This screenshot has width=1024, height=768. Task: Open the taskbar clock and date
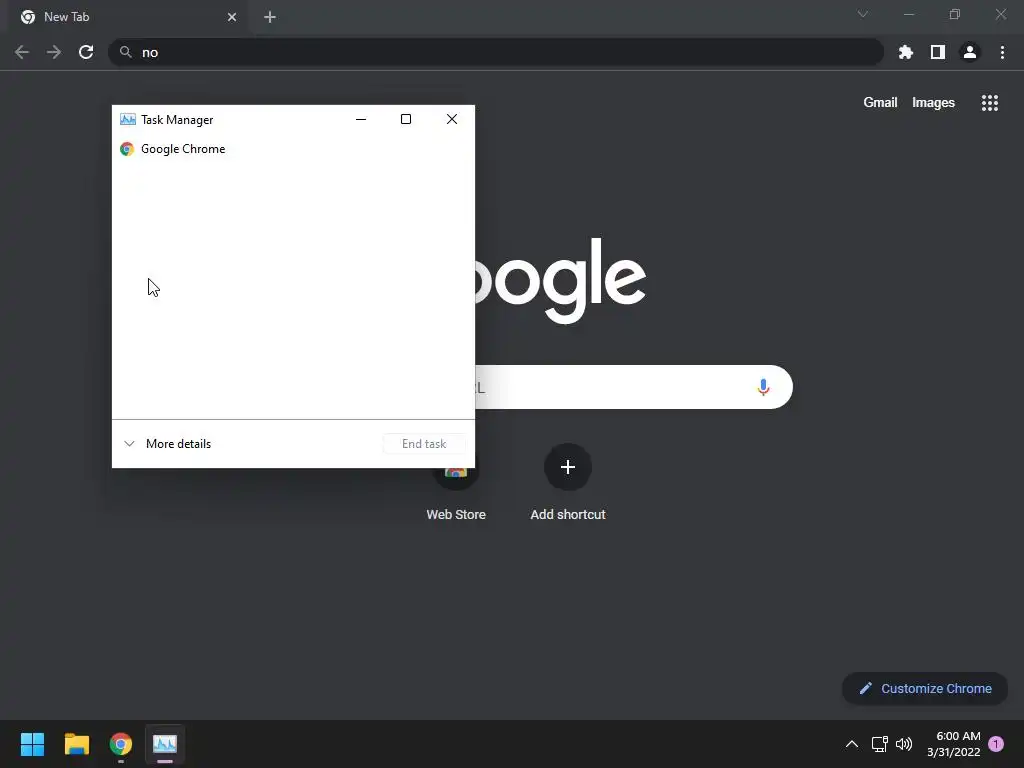953,744
